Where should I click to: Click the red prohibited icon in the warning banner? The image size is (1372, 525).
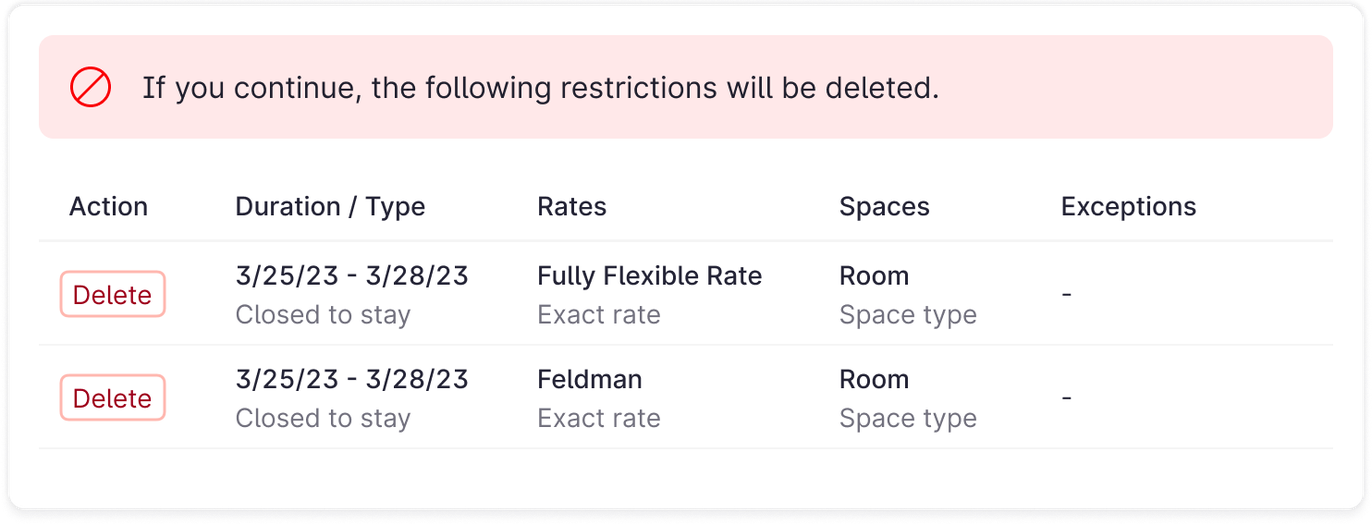coord(90,88)
